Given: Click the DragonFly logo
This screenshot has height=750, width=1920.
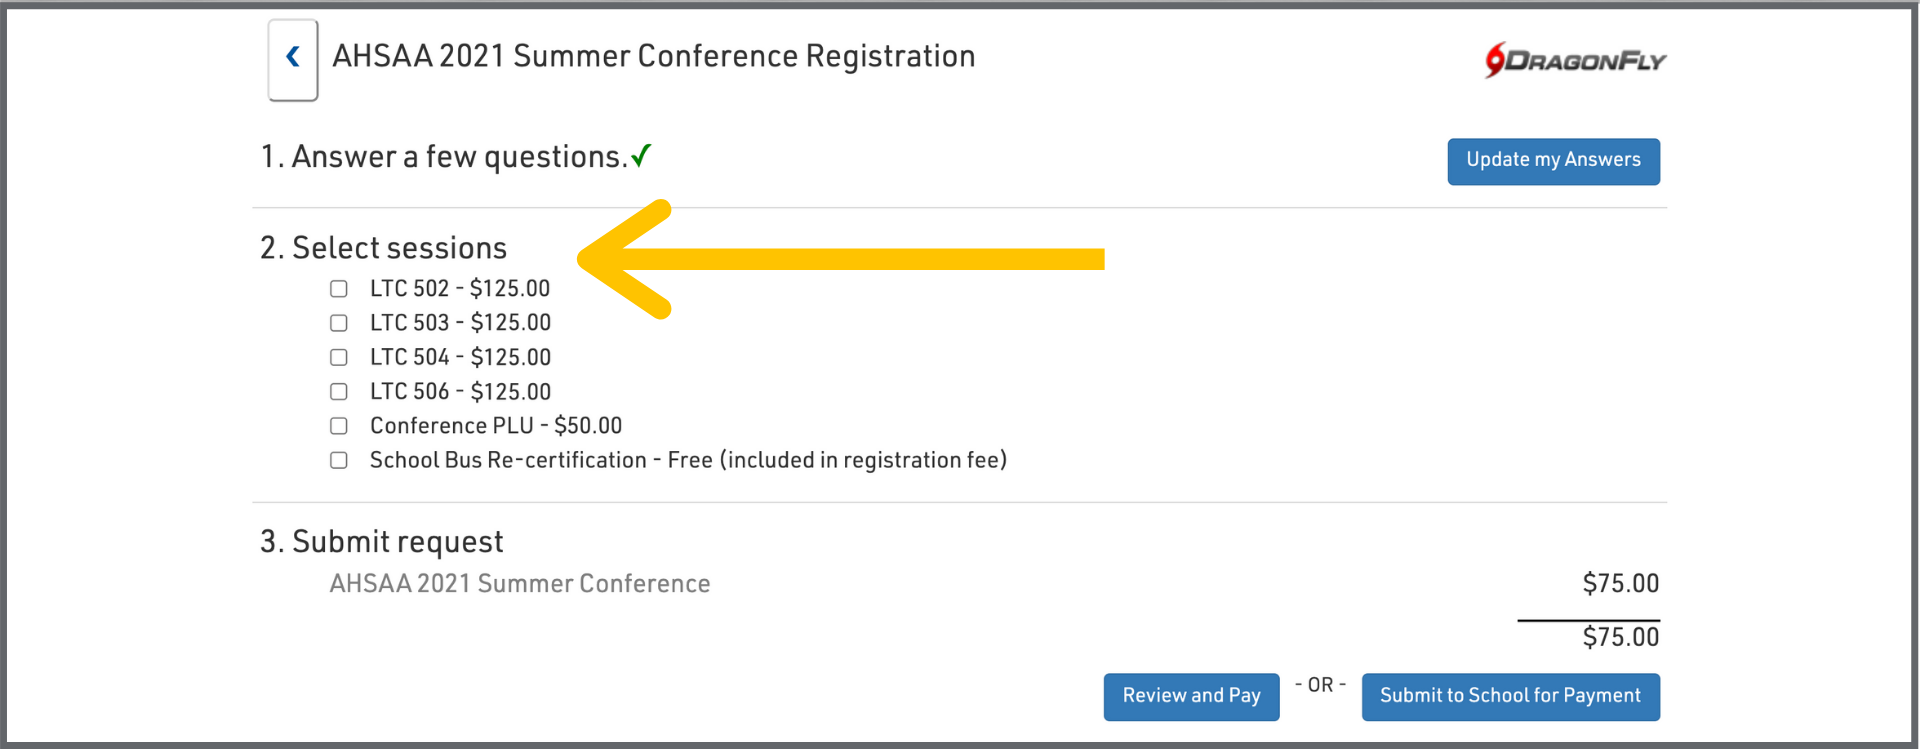Looking at the screenshot, I should [1575, 60].
